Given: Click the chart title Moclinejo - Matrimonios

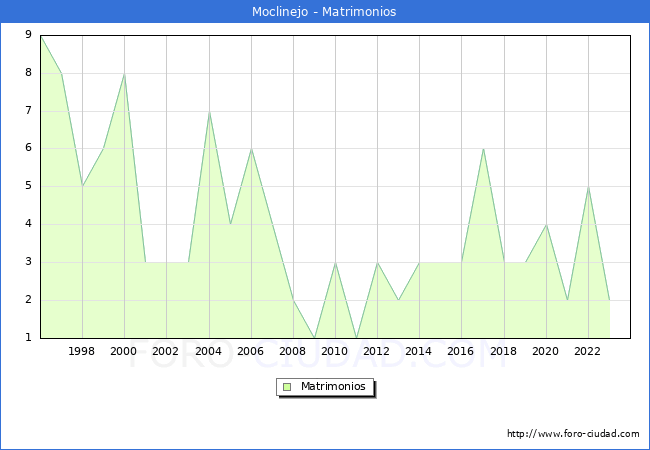Looking at the screenshot, I should click(324, 12).
